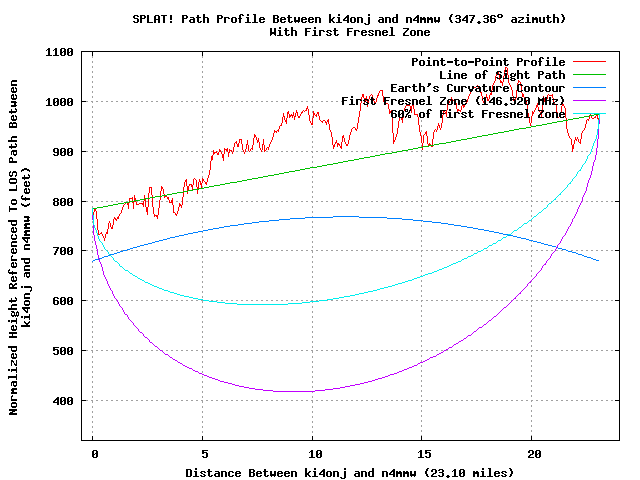
Task: Click the x-axis tick label 5
Action: pyautogui.click(x=204, y=454)
